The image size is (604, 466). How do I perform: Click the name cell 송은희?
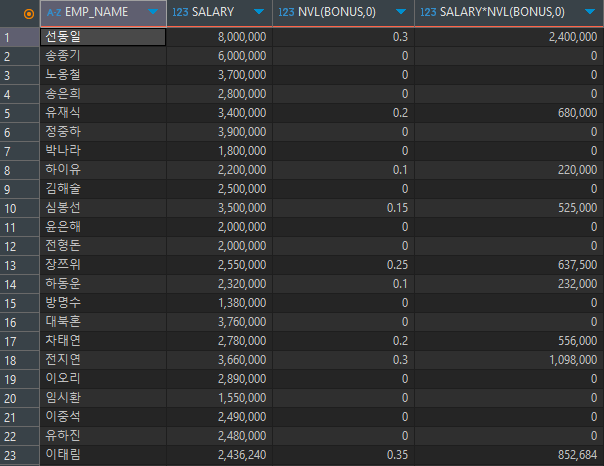[x=103, y=94]
